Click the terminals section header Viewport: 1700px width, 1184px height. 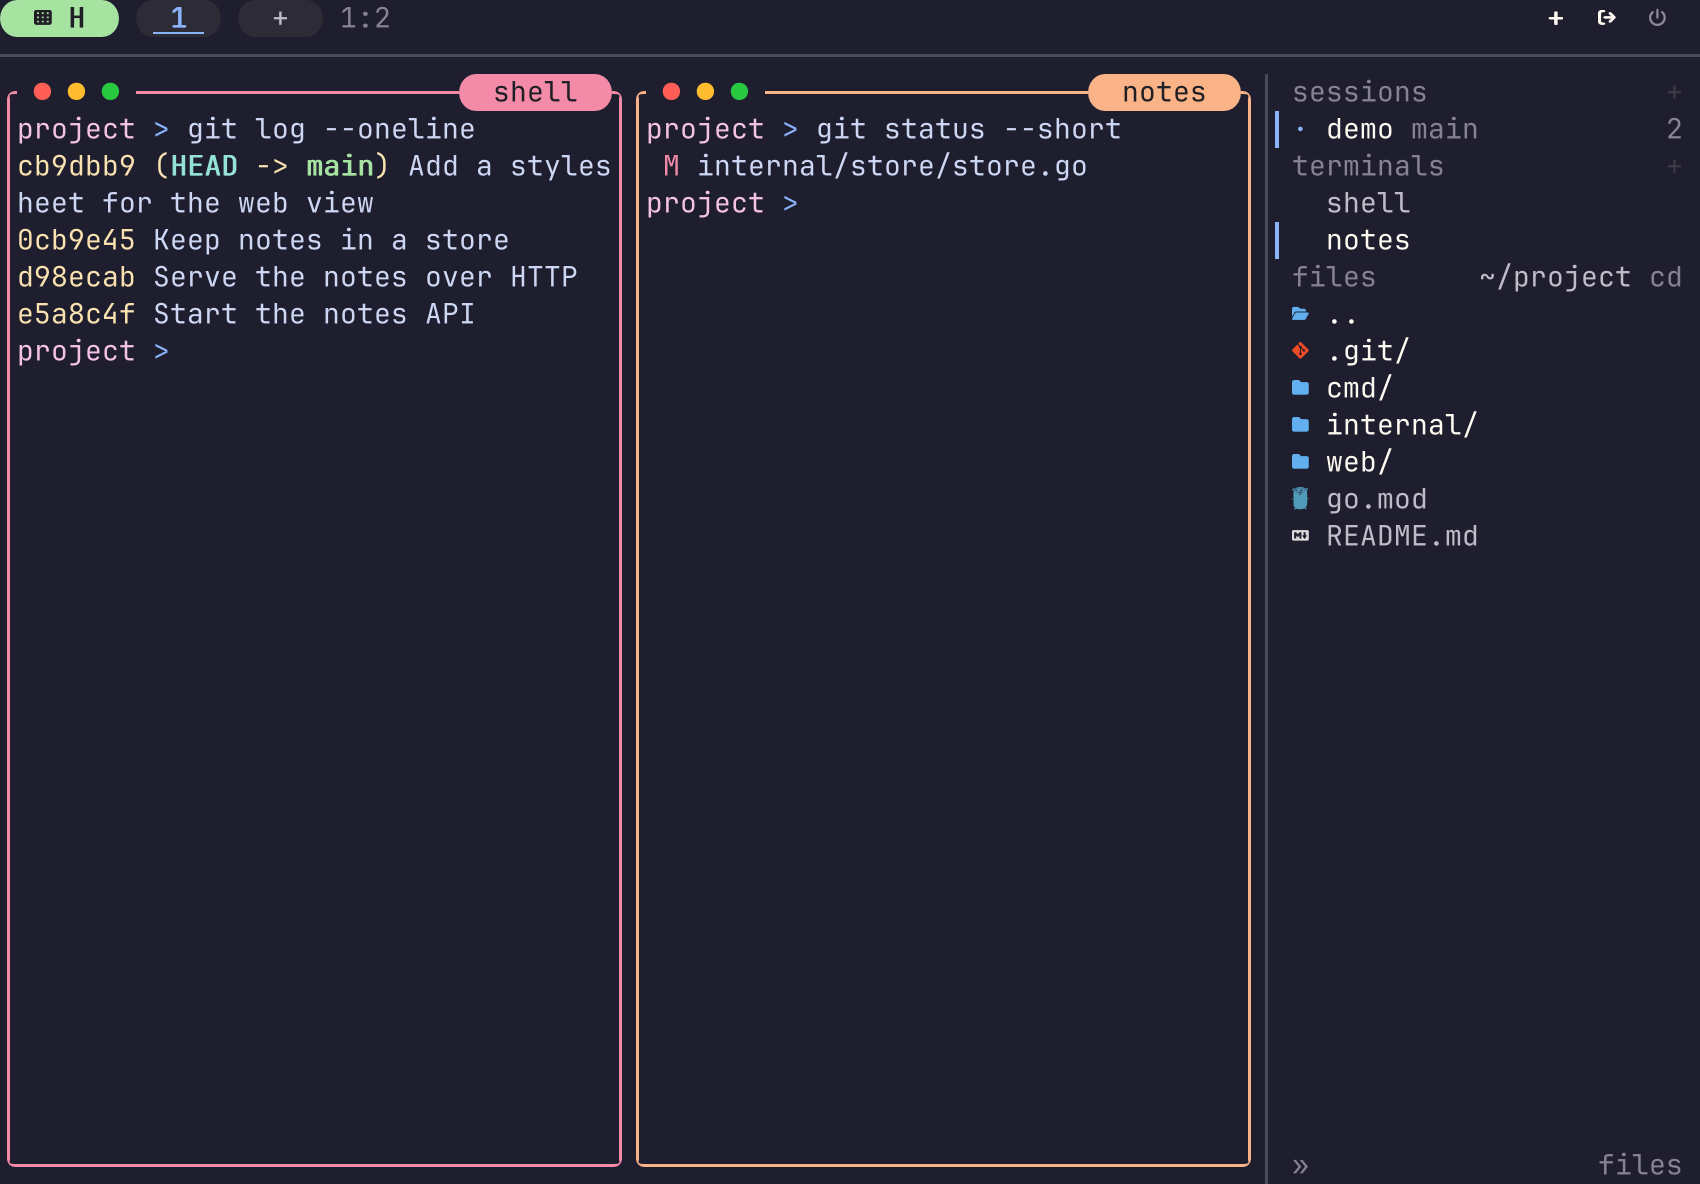(x=1368, y=166)
